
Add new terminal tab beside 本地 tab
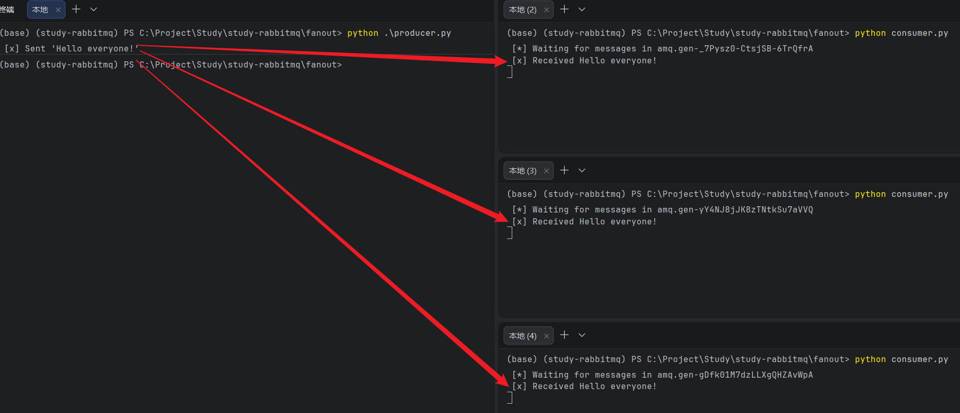tap(76, 9)
